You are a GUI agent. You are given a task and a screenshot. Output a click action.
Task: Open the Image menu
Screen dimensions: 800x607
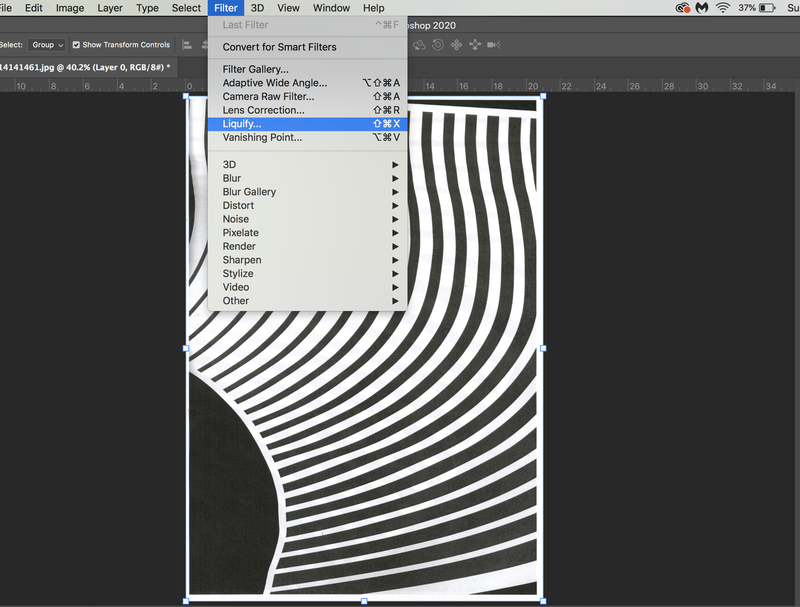[x=70, y=8]
